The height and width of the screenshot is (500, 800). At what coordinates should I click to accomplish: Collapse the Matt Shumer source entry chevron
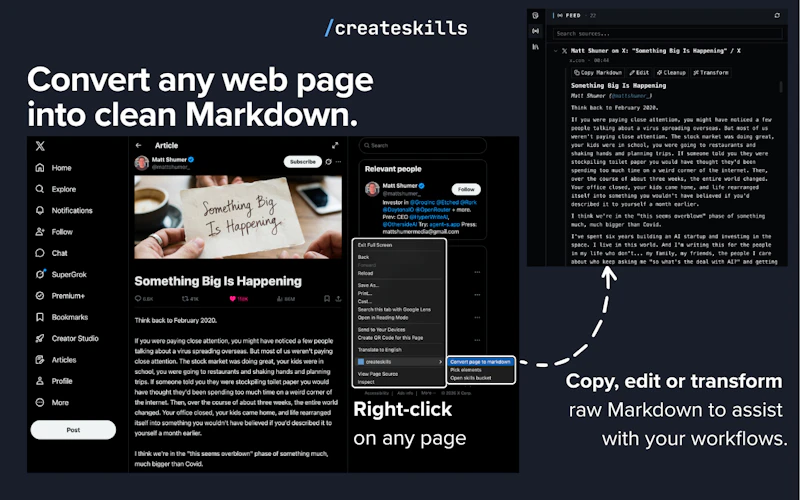click(556, 51)
